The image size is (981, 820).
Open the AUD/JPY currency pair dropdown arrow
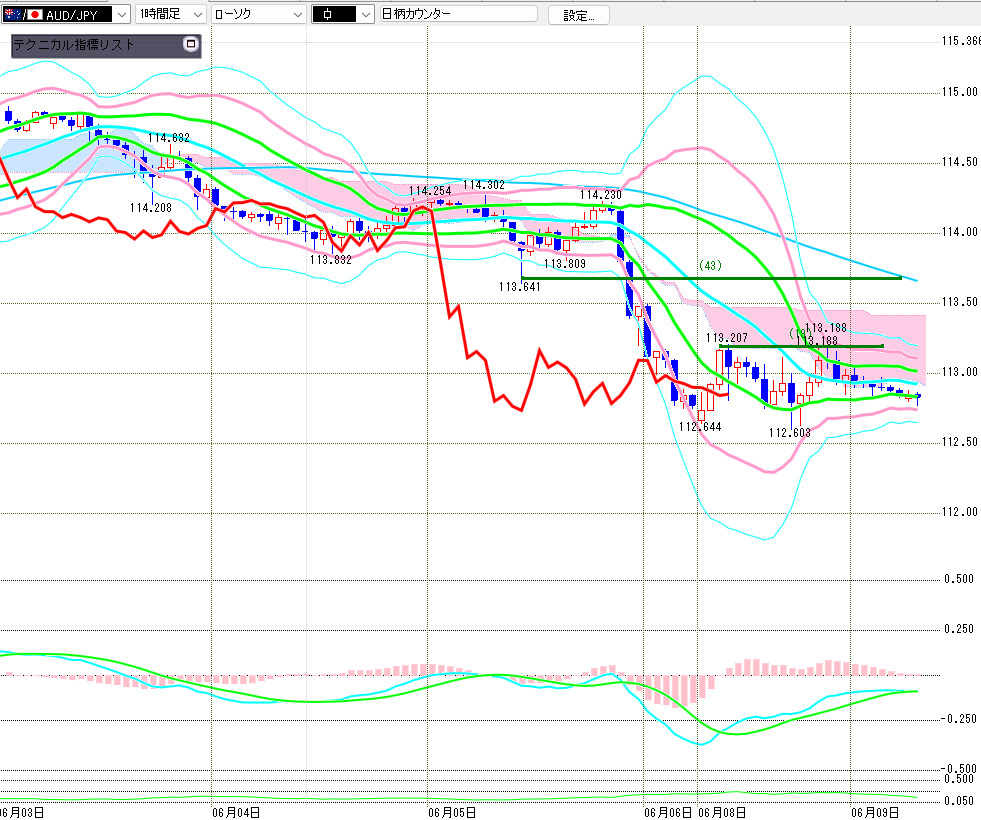122,14
